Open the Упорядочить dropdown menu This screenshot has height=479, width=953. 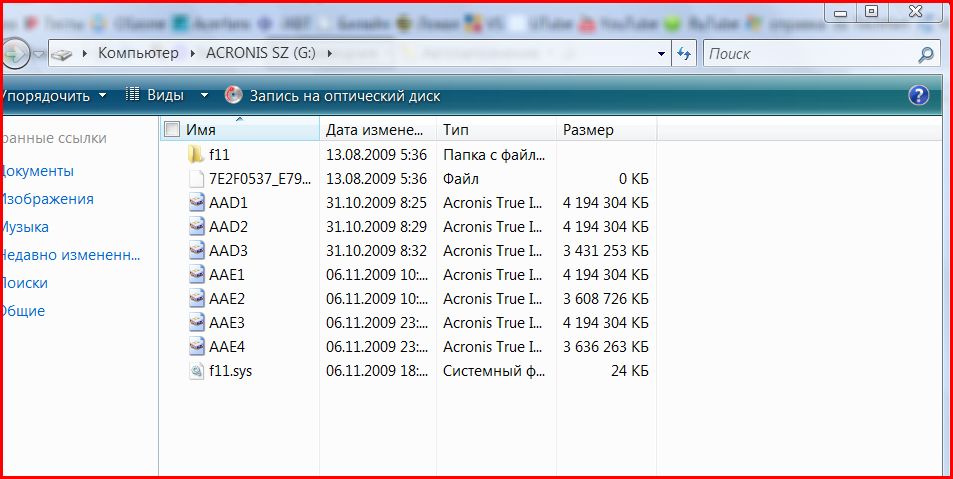[x=53, y=96]
